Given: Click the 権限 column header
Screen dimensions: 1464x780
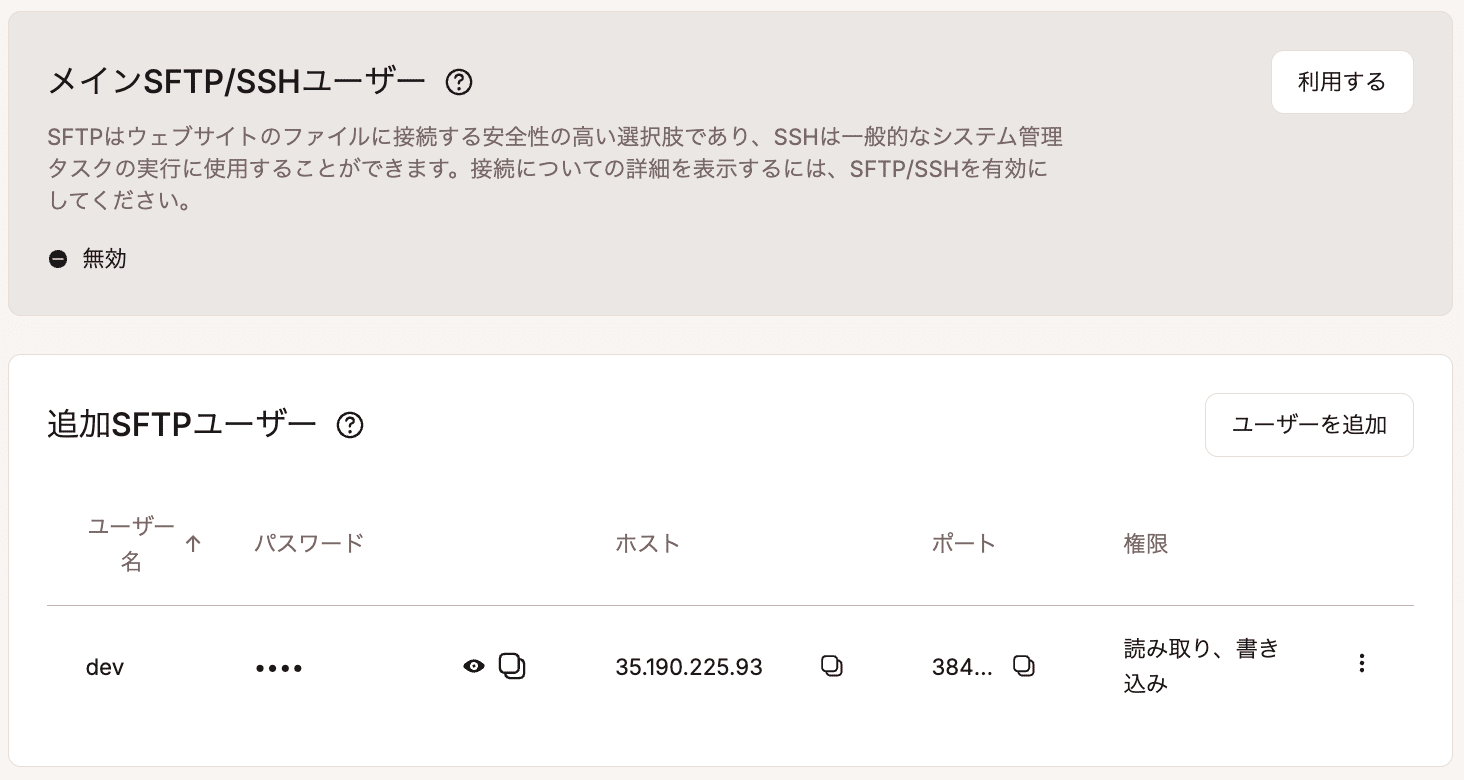Looking at the screenshot, I should tap(1146, 544).
